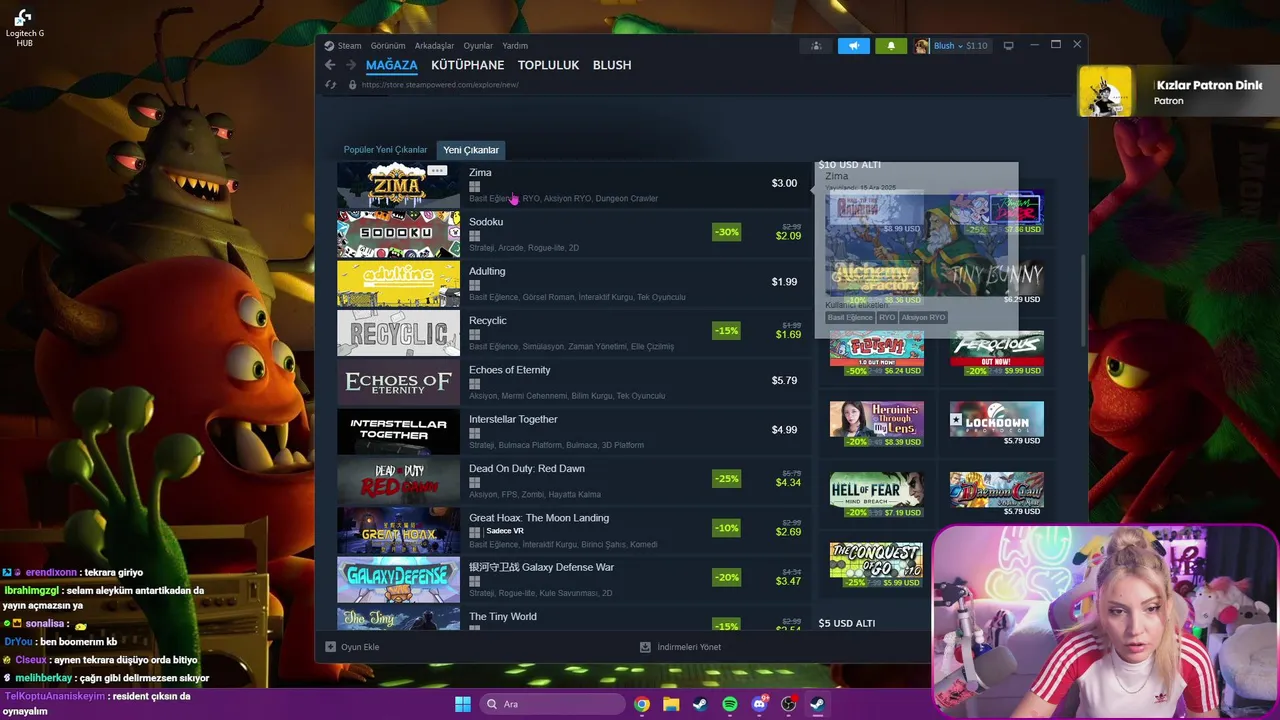1280x720 pixels.
Task: Open the Adulting game listing
Action: click(574, 283)
